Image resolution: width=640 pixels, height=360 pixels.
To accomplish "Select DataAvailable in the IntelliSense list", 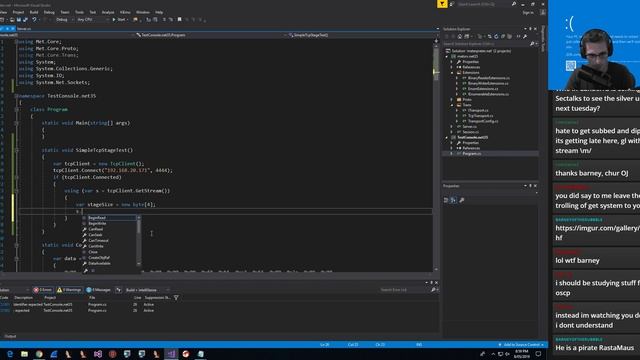I will point(109,264).
